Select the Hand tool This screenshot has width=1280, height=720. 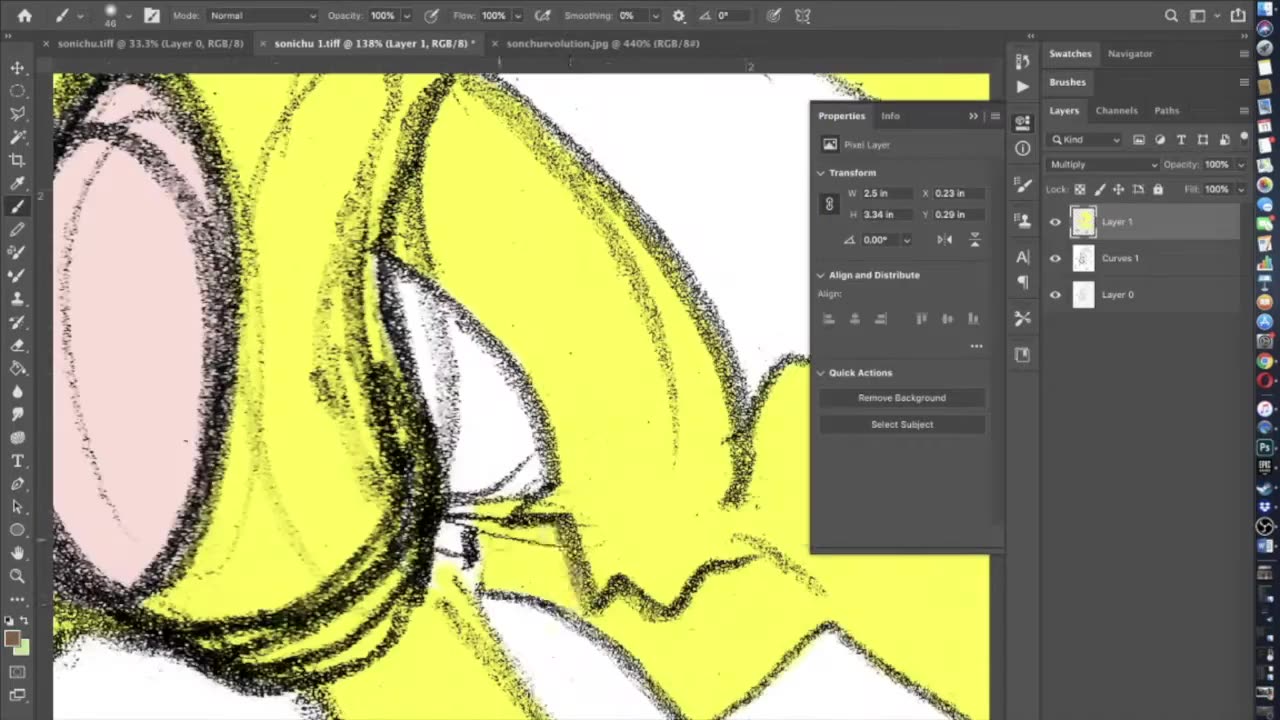click(x=17, y=552)
